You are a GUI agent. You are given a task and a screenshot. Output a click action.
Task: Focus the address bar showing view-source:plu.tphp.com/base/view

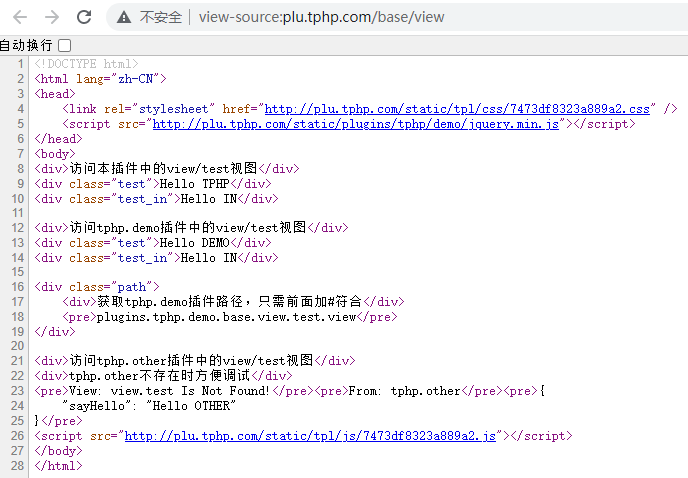[321, 17]
